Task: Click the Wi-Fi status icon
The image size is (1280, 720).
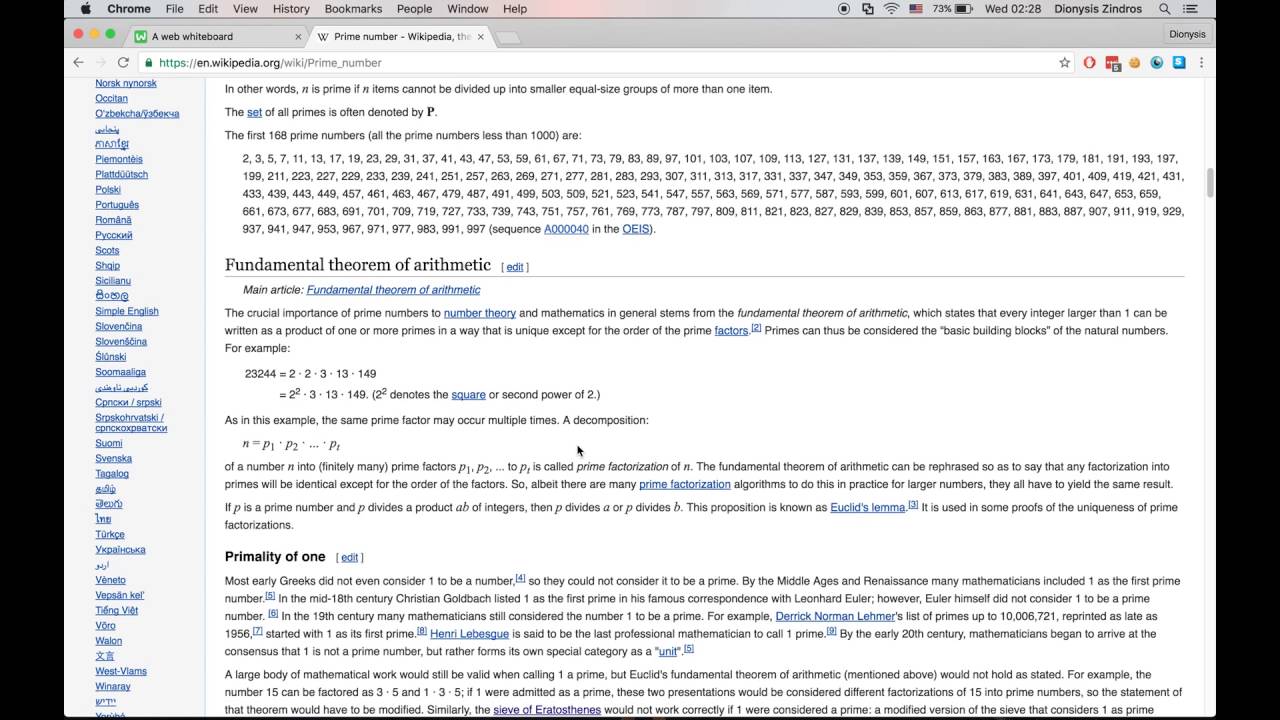Action: pos(891,9)
